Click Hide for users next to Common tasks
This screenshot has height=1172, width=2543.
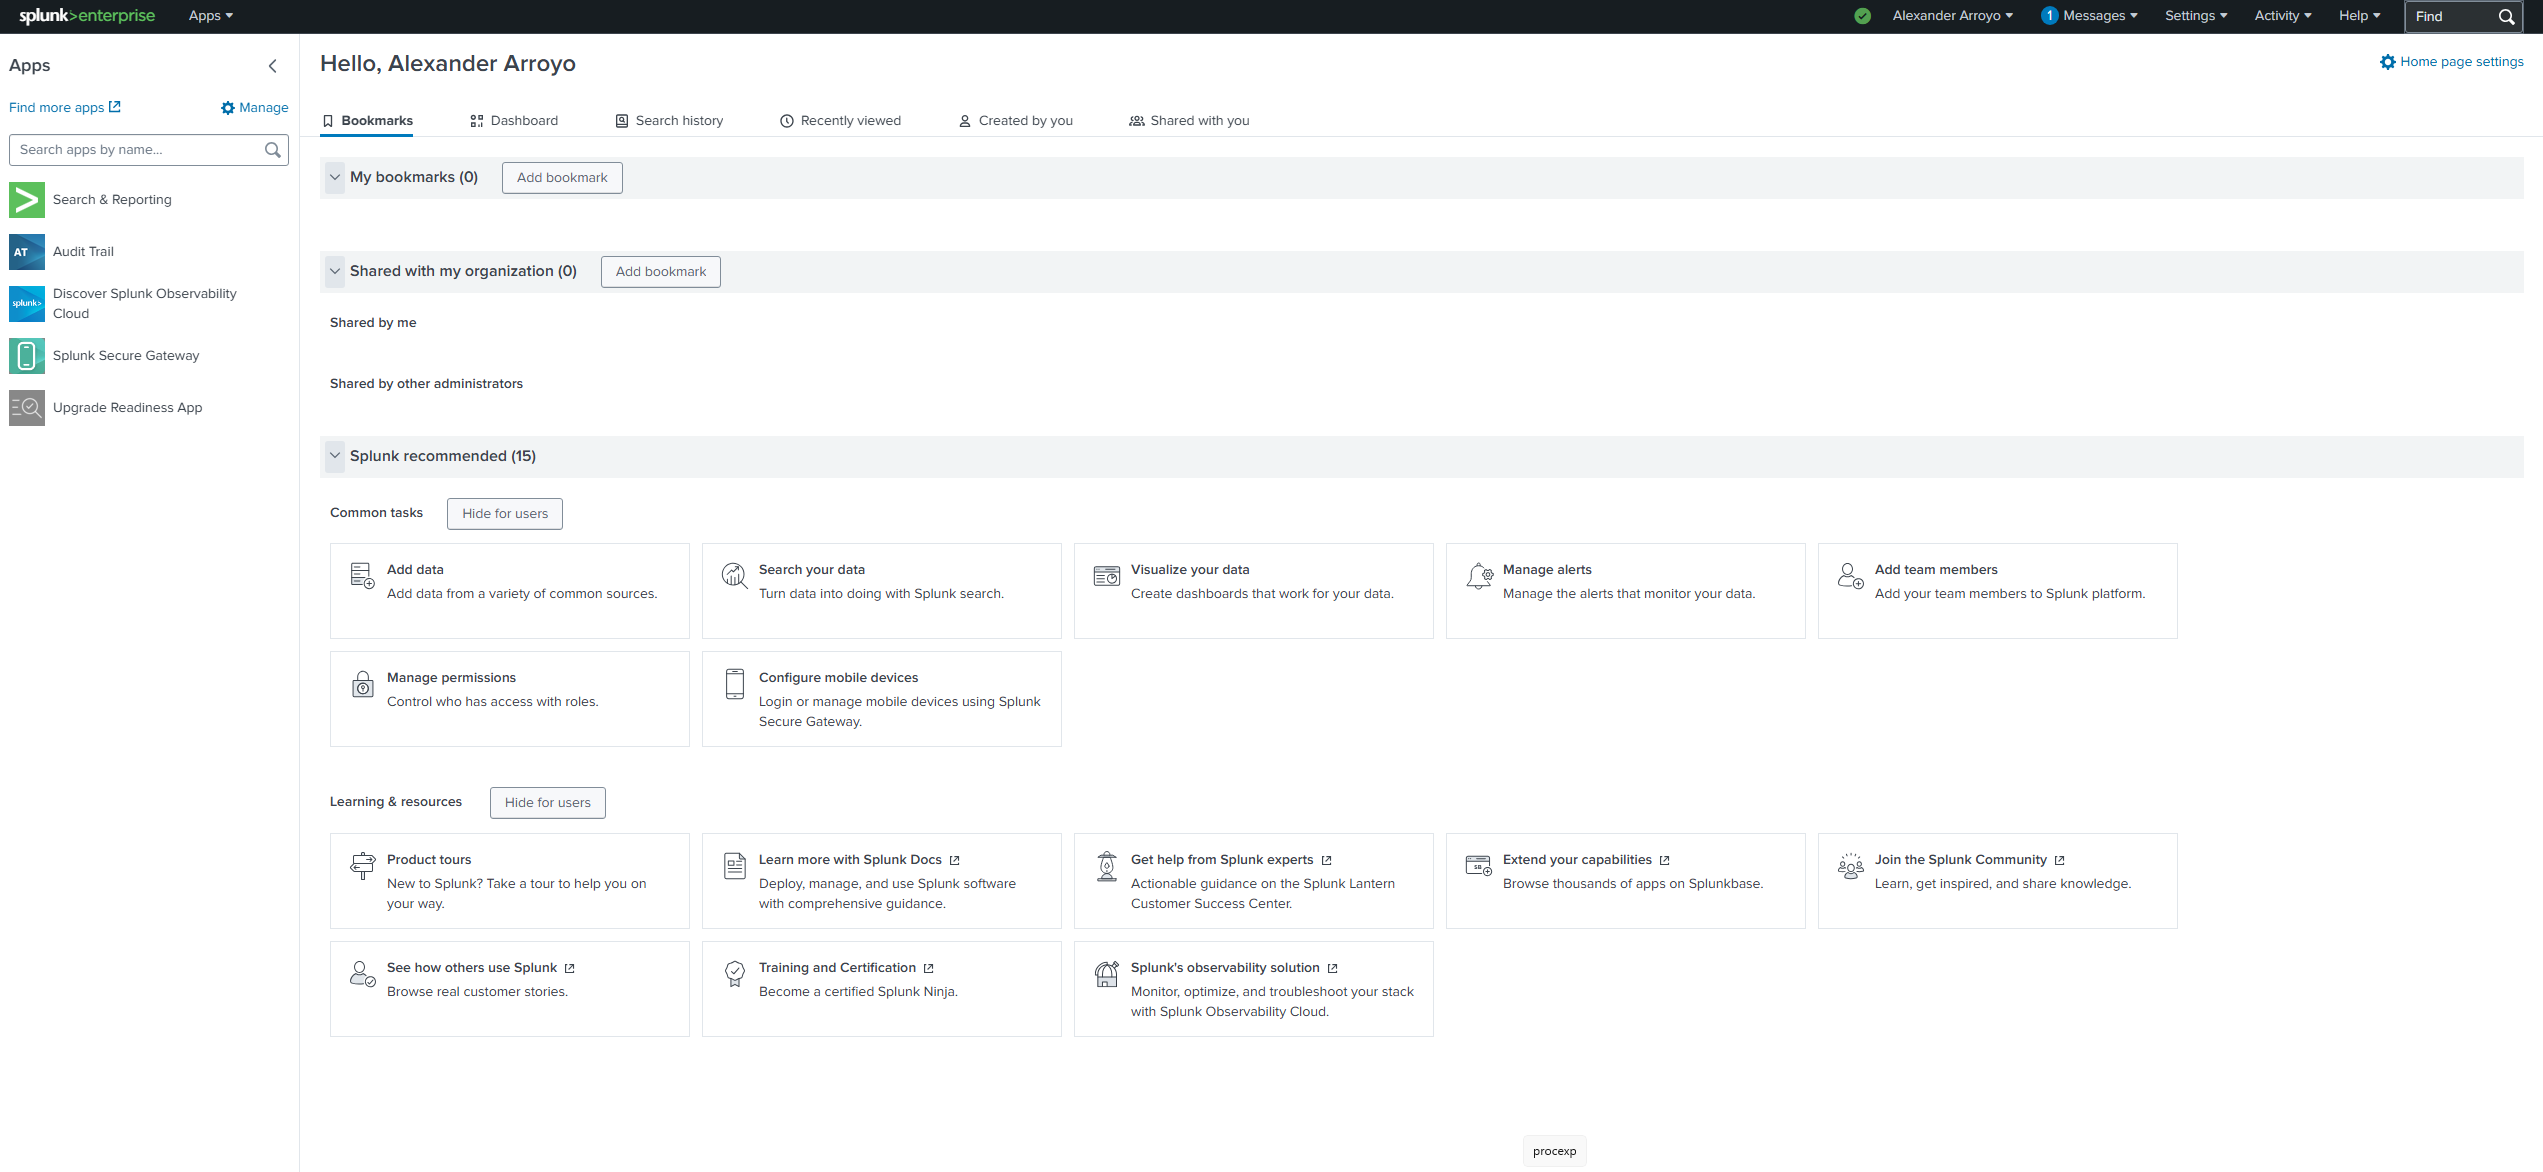coord(505,514)
